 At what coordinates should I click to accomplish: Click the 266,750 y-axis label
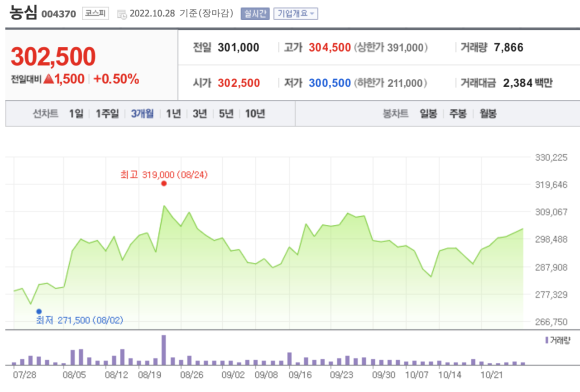551,321
